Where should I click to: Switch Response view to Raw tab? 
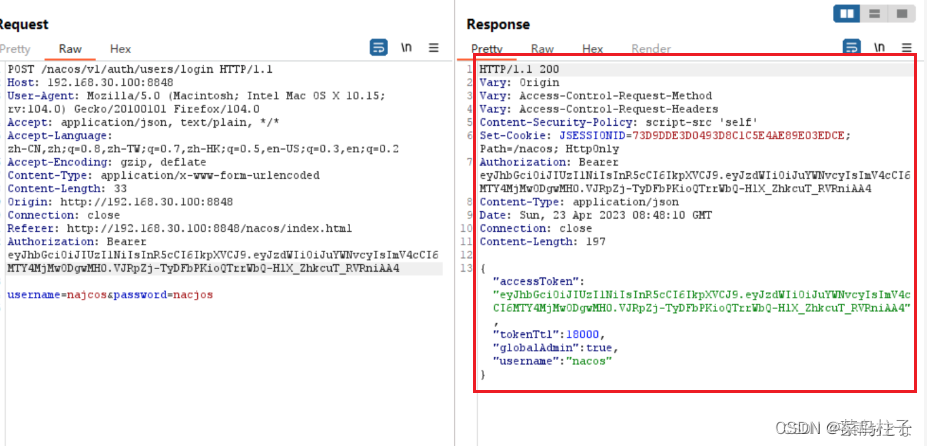coord(542,49)
